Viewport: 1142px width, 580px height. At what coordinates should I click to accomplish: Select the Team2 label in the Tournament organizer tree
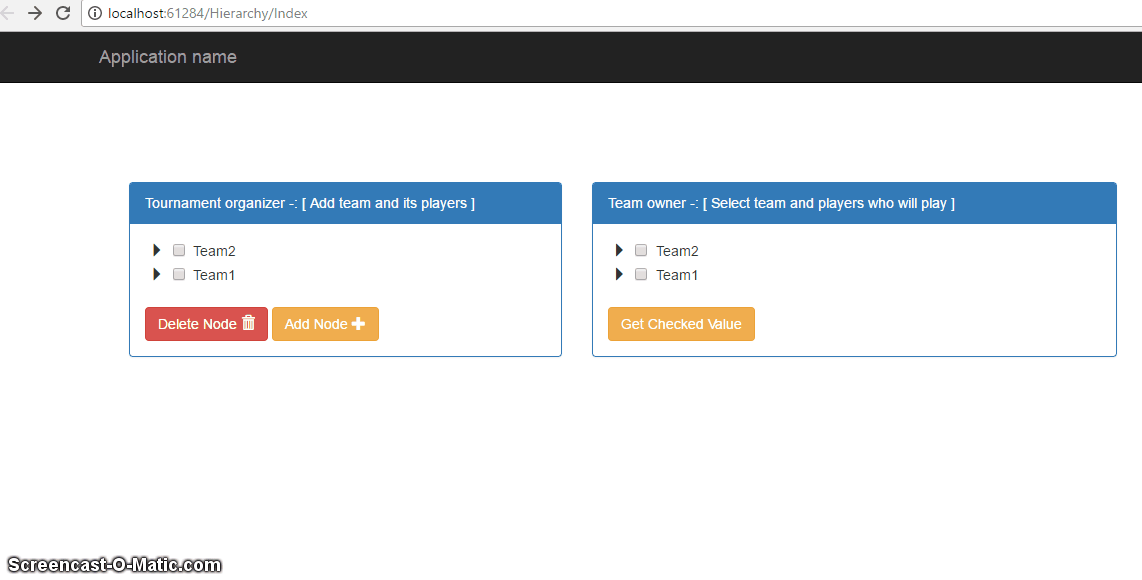coord(214,251)
